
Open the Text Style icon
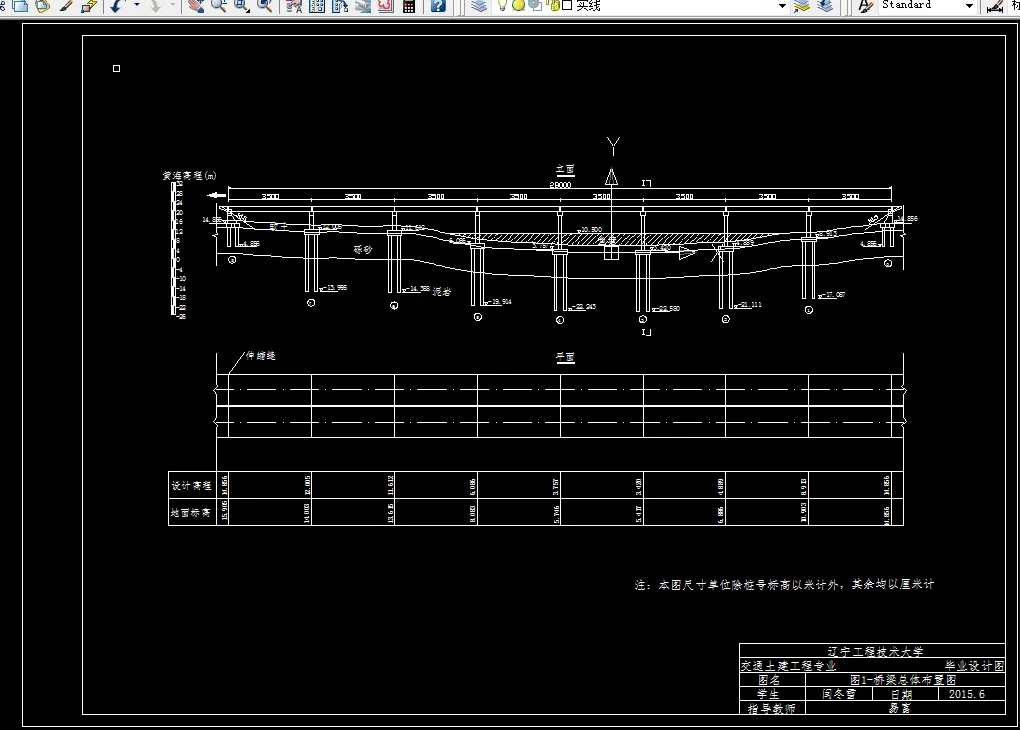(865, 6)
